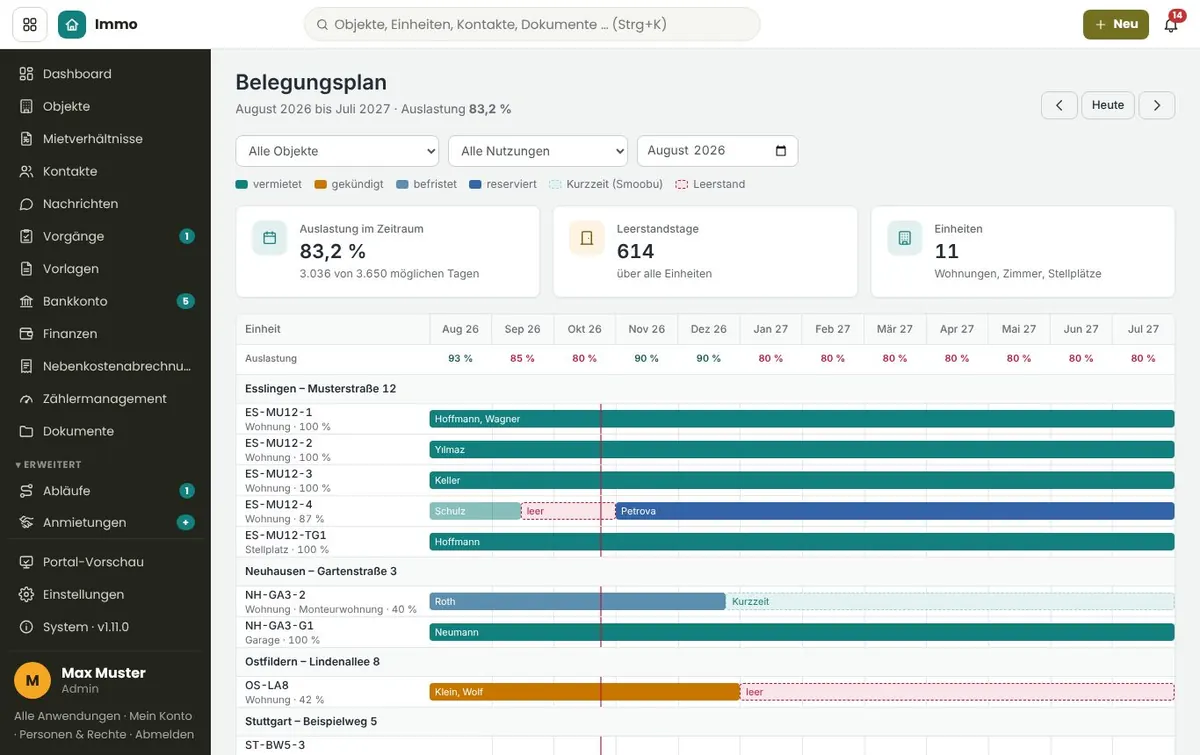This screenshot has height=755, width=1200.
Task: Click the Abmelden link
Action: coord(165,734)
